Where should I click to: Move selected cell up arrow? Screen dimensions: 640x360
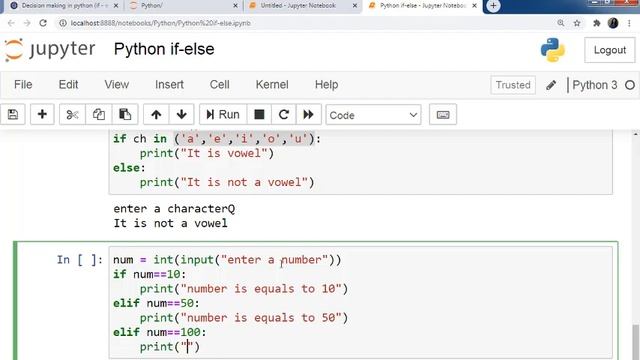156,115
